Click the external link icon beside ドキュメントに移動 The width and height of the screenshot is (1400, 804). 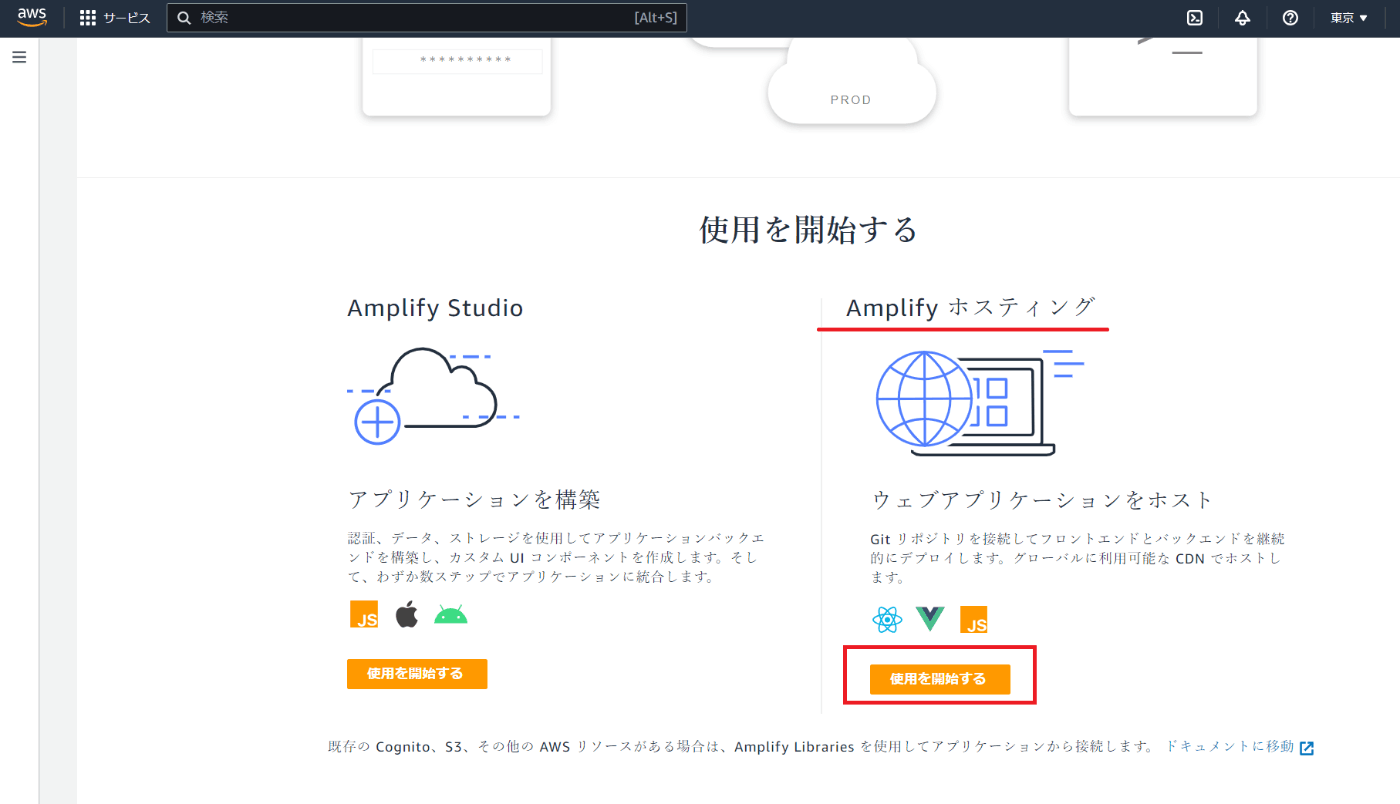coord(1307,748)
